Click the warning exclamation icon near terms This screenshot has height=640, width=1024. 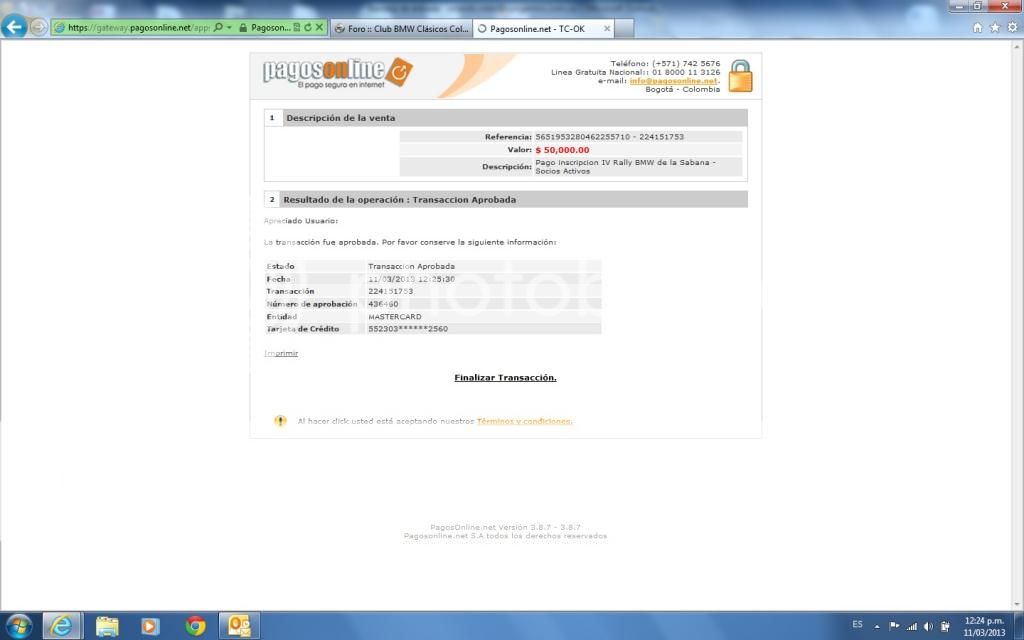coord(280,421)
